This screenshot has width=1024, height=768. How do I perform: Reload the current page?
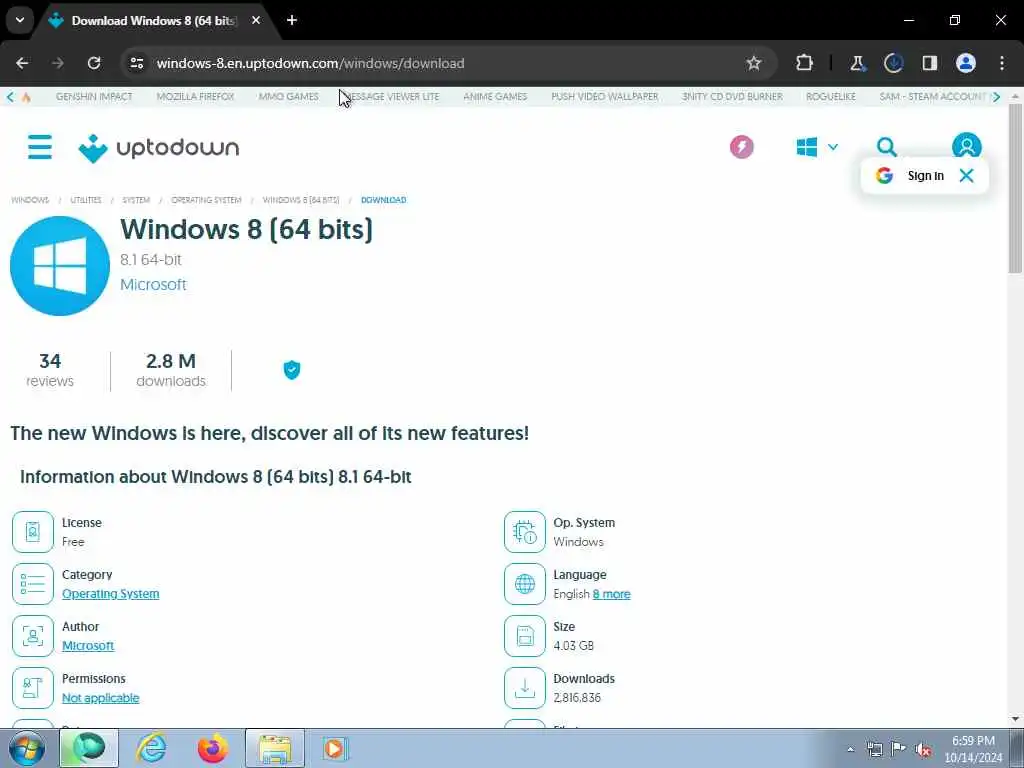[94, 63]
